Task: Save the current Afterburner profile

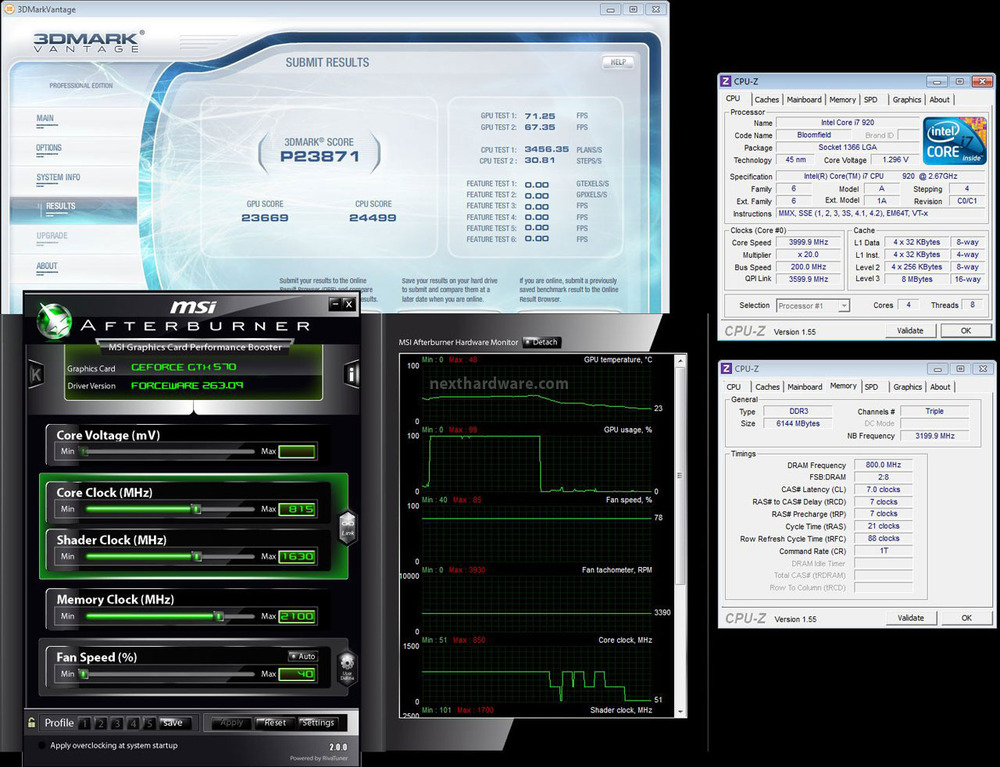Action: point(175,723)
